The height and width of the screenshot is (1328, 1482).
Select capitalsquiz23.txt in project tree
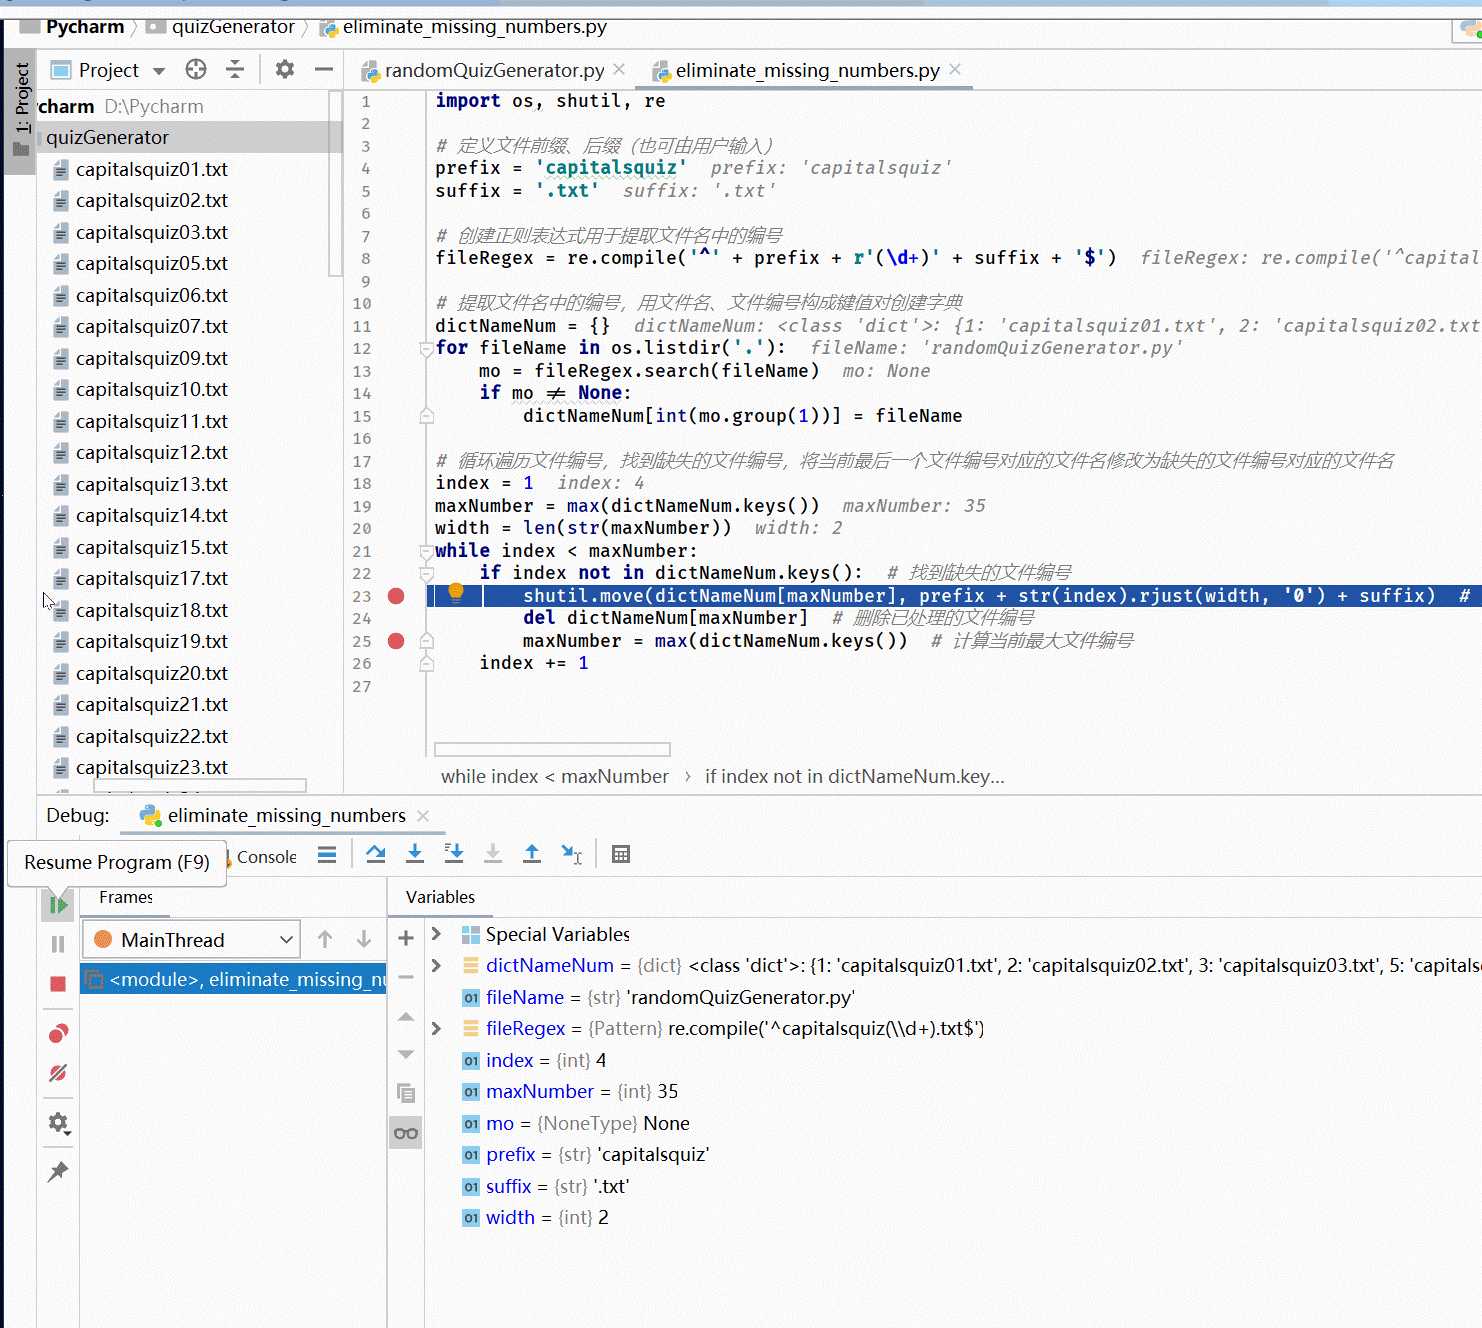point(151,767)
